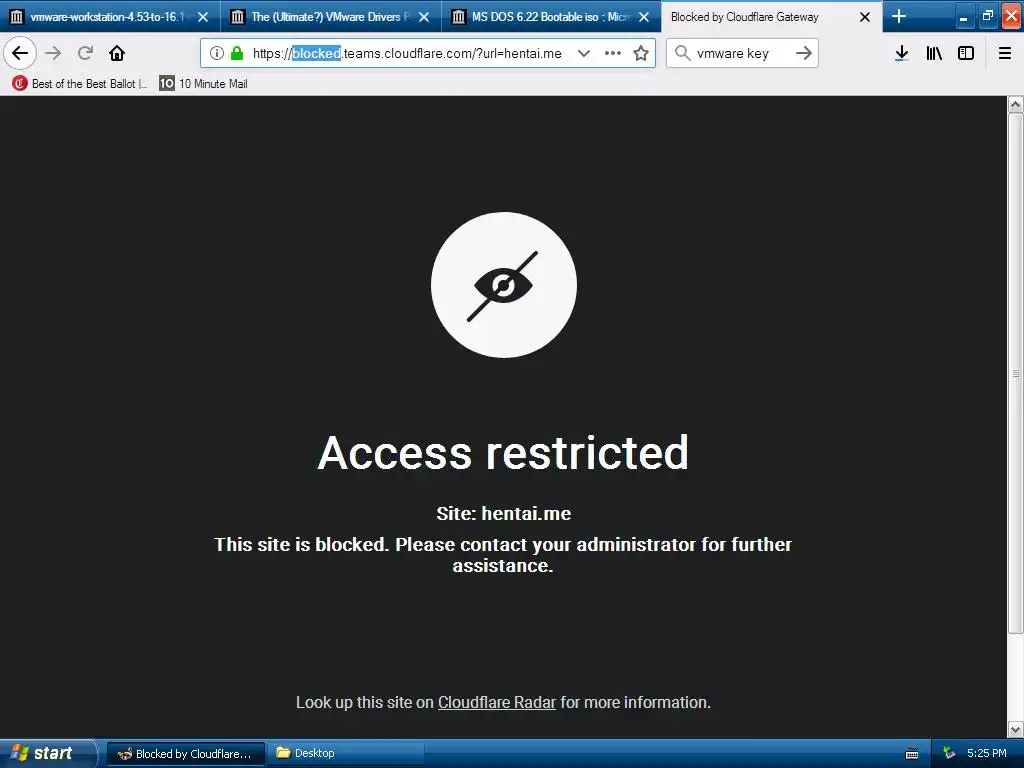1024x768 pixels.
Task: Switch to Ultimate VMware Drivers tab
Action: click(331, 16)
